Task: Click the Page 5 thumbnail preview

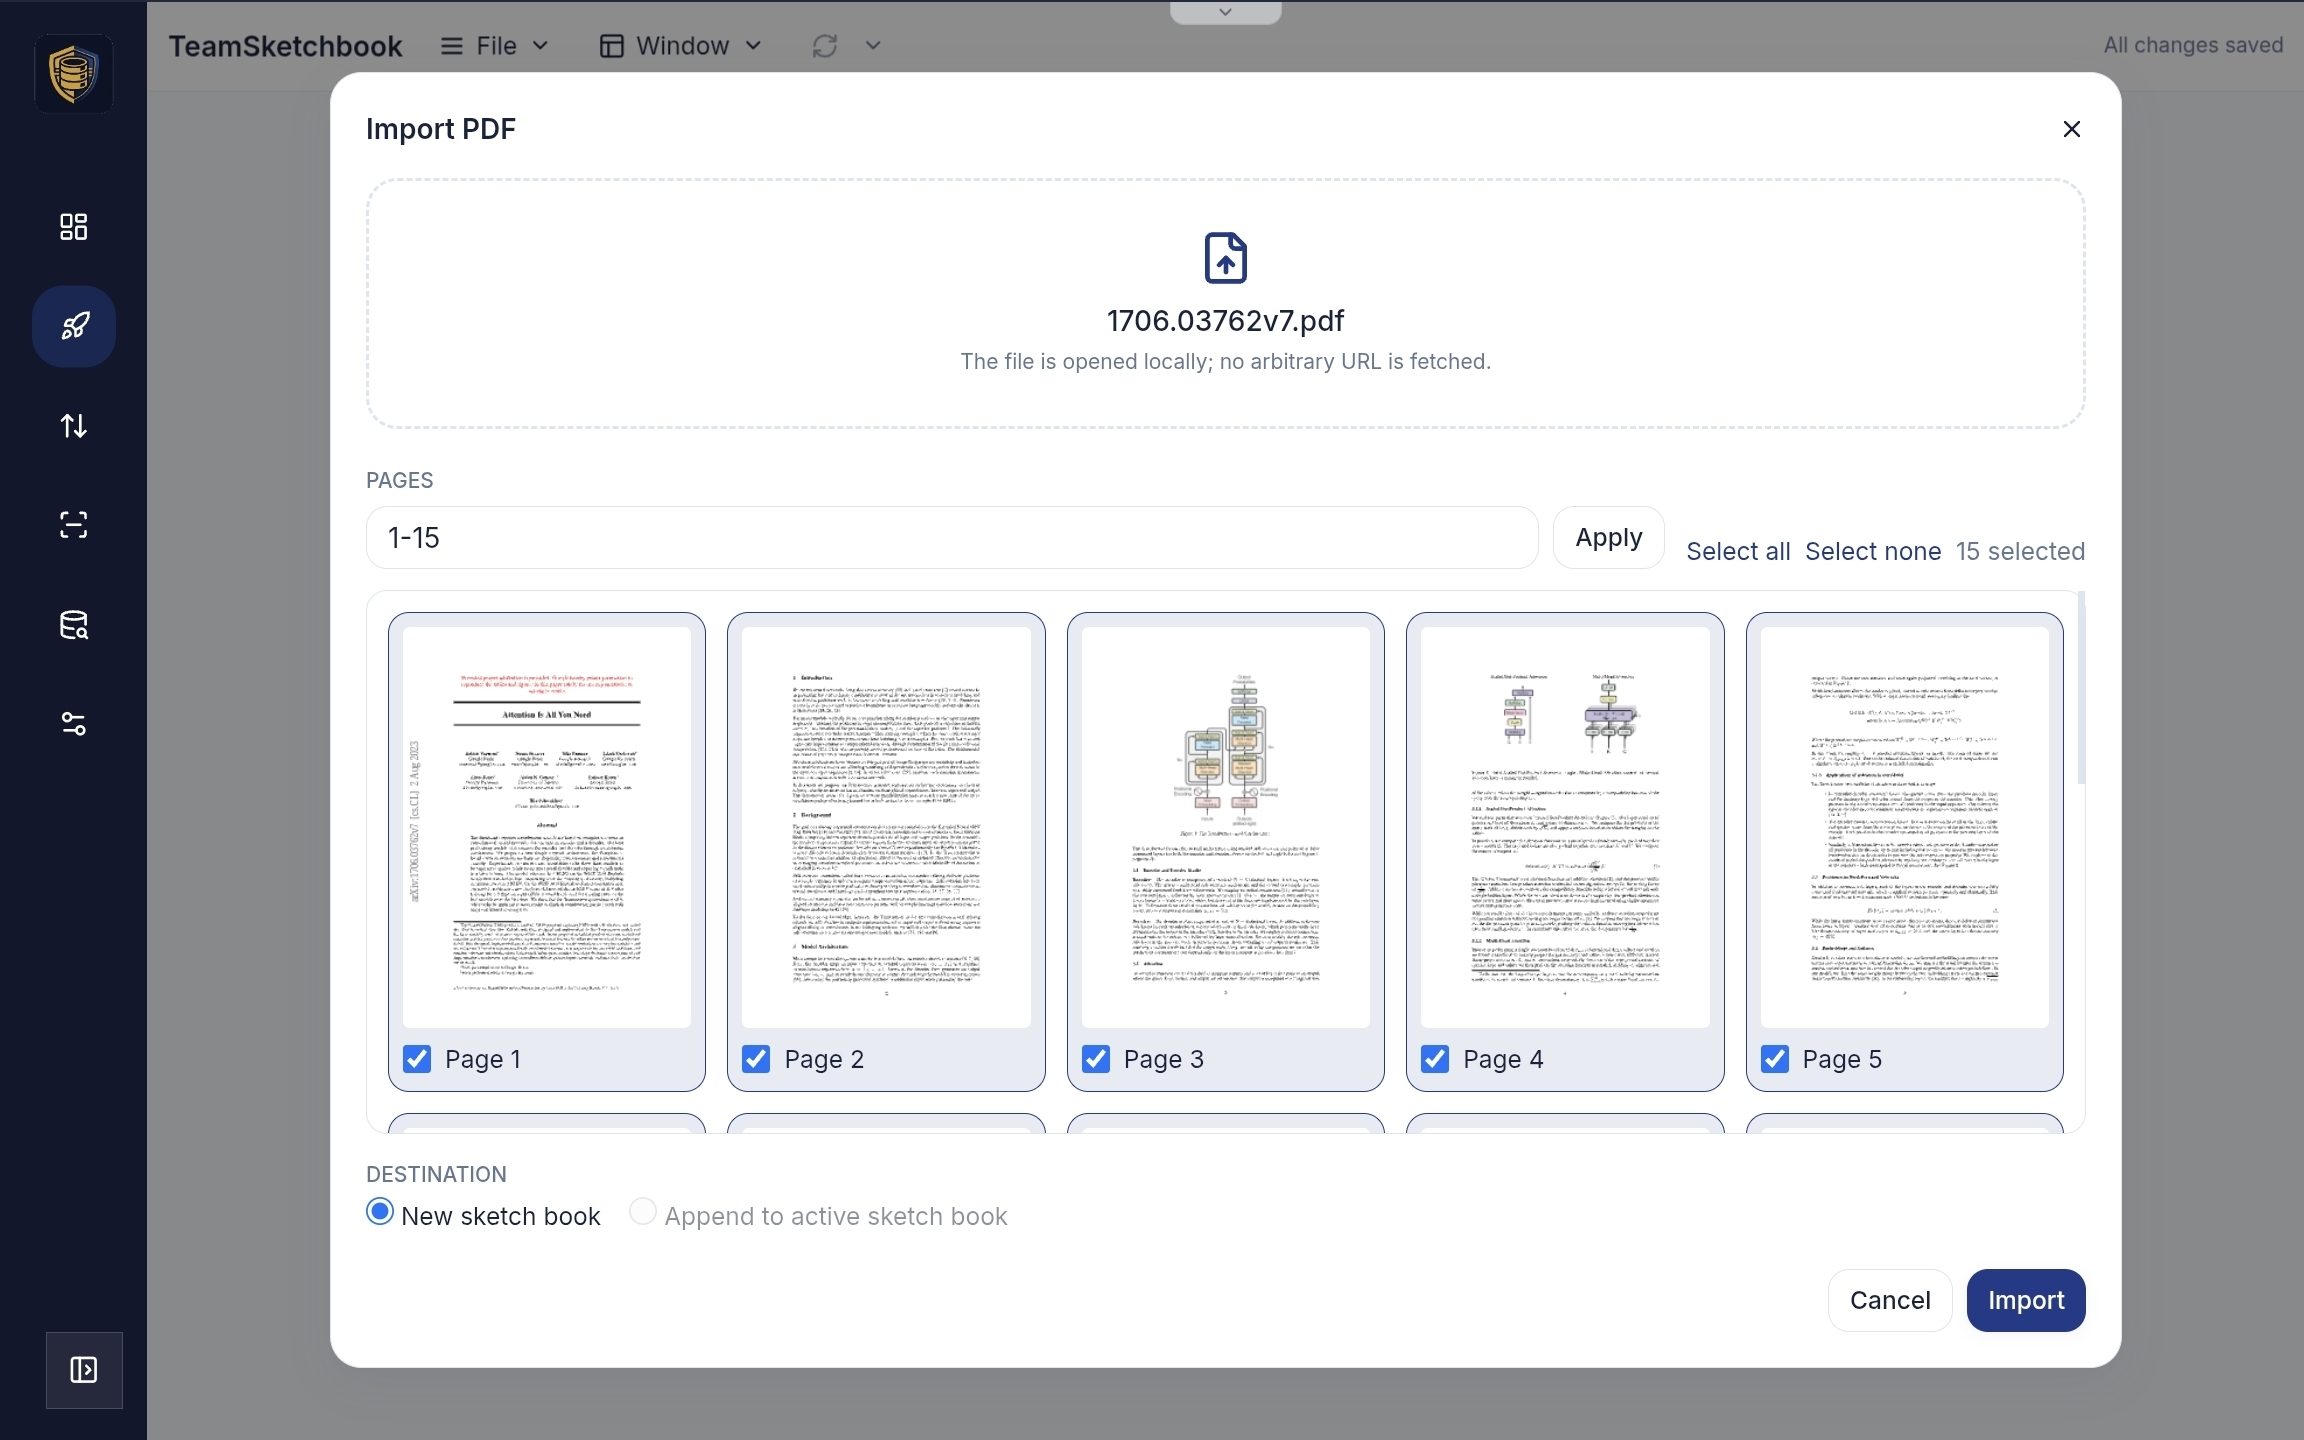Action: tap(1905, 827)
